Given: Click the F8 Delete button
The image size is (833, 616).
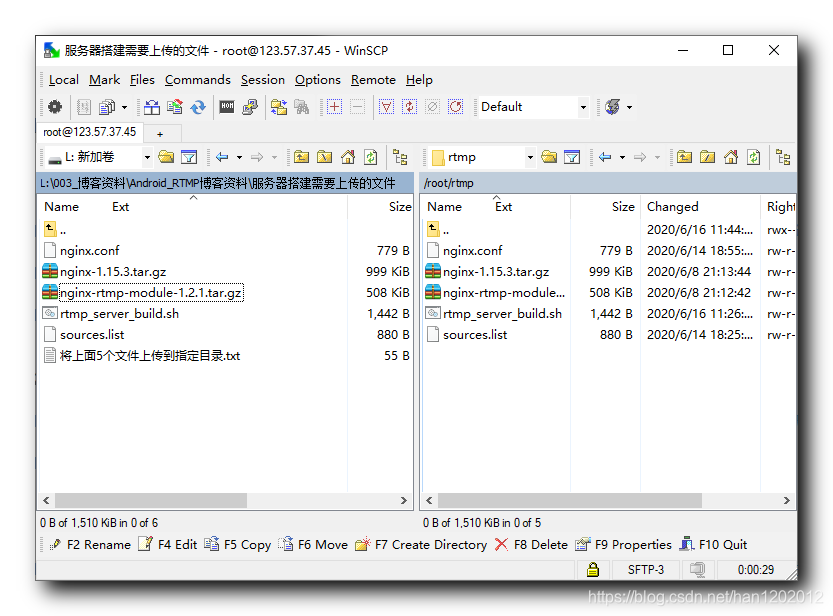Looking at the screenshot, I should pos(531,545).
